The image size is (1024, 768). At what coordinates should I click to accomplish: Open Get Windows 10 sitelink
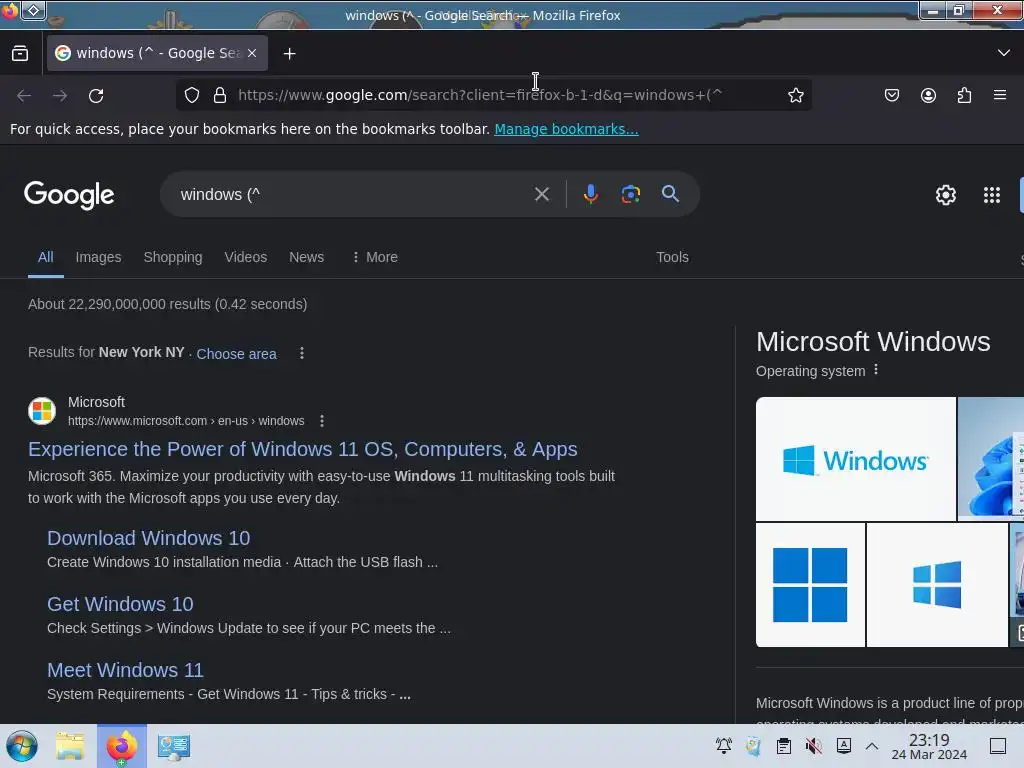(x=120, y=604)
